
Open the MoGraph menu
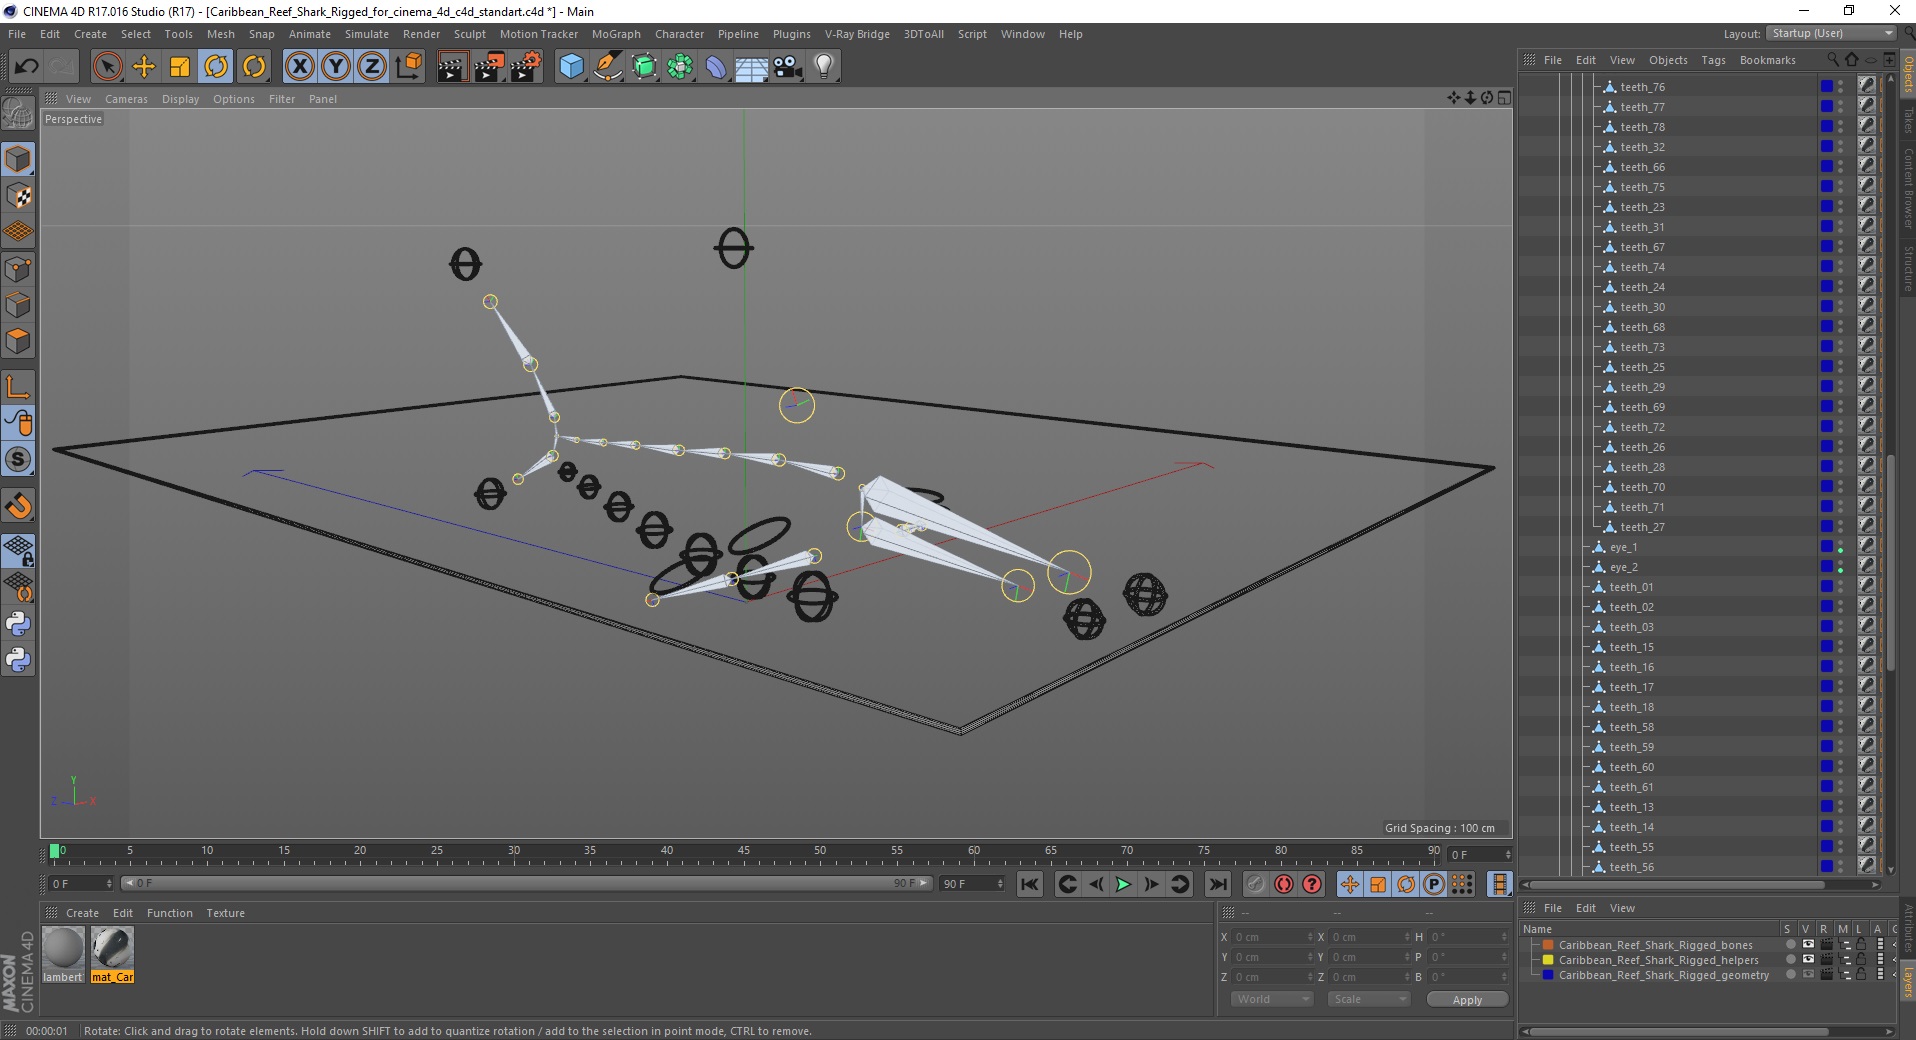[616, 34]
